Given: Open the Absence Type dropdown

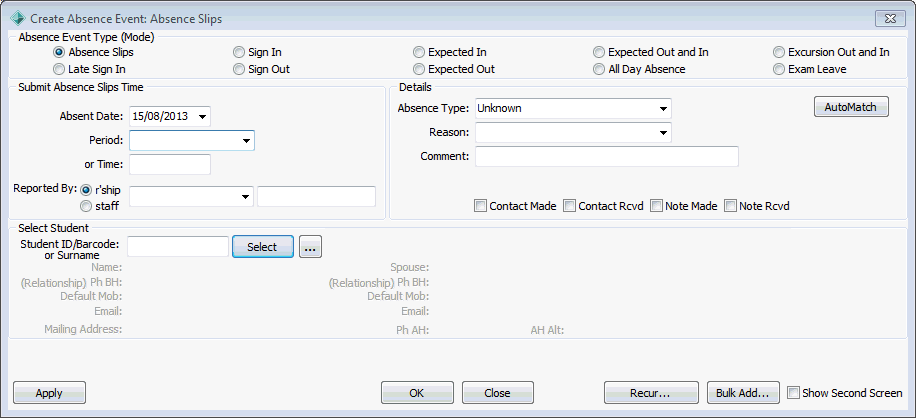Looking at the screenshot, I should pyautogui.click(x=664, y=109).
